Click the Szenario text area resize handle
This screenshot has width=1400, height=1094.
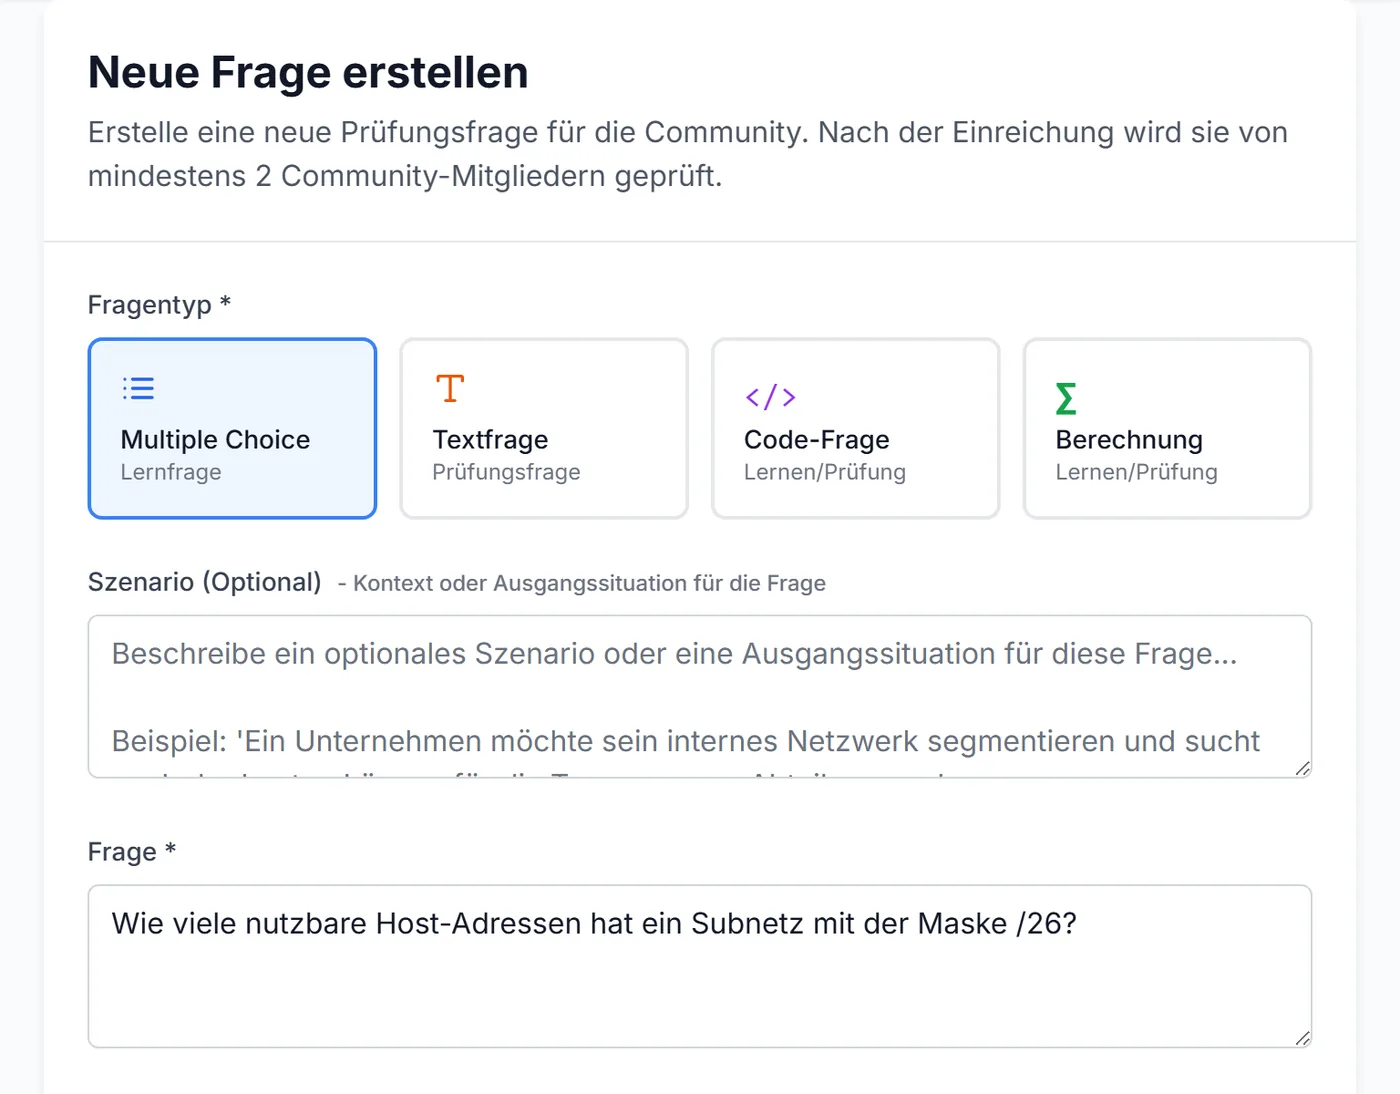pos(1302,768)
